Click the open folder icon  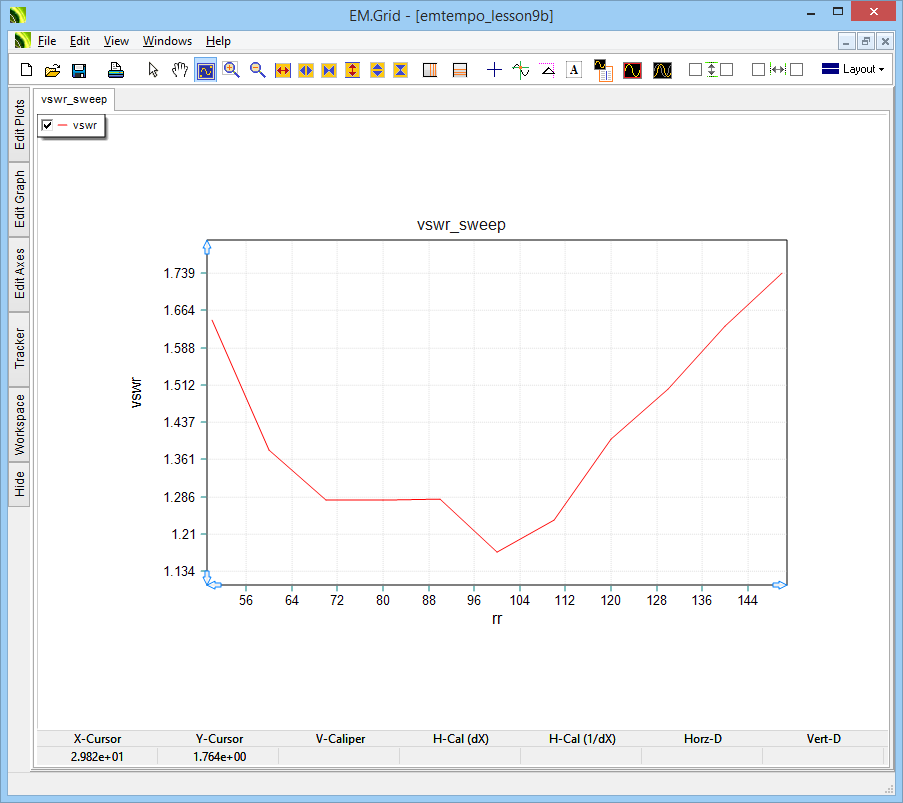pyautogui.click(x=53, y=70)
